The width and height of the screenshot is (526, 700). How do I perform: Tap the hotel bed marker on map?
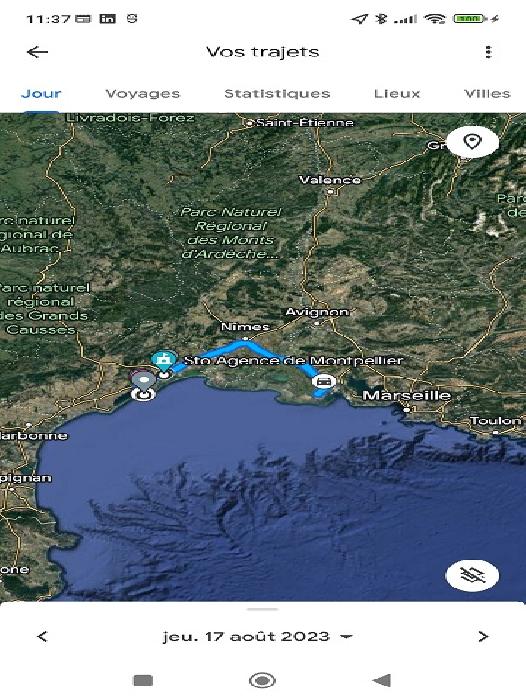click(324, 381)
